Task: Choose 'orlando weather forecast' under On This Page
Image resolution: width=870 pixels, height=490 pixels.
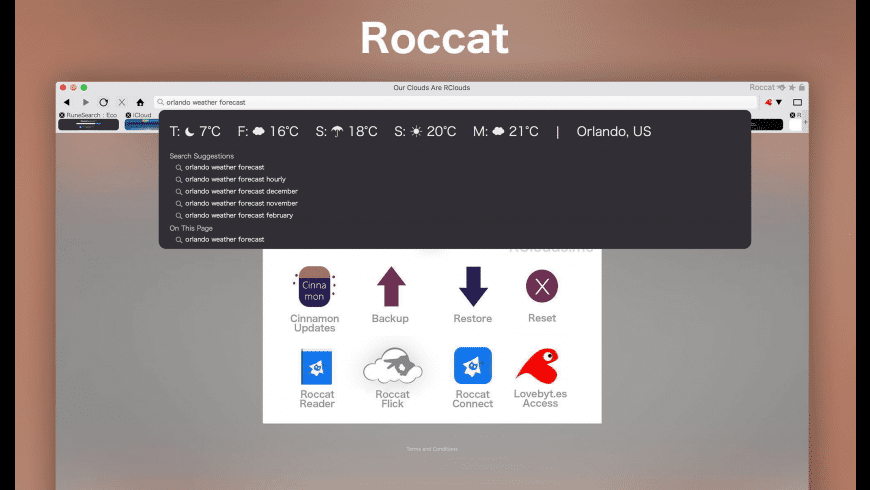Action: [x=225, y=240]
